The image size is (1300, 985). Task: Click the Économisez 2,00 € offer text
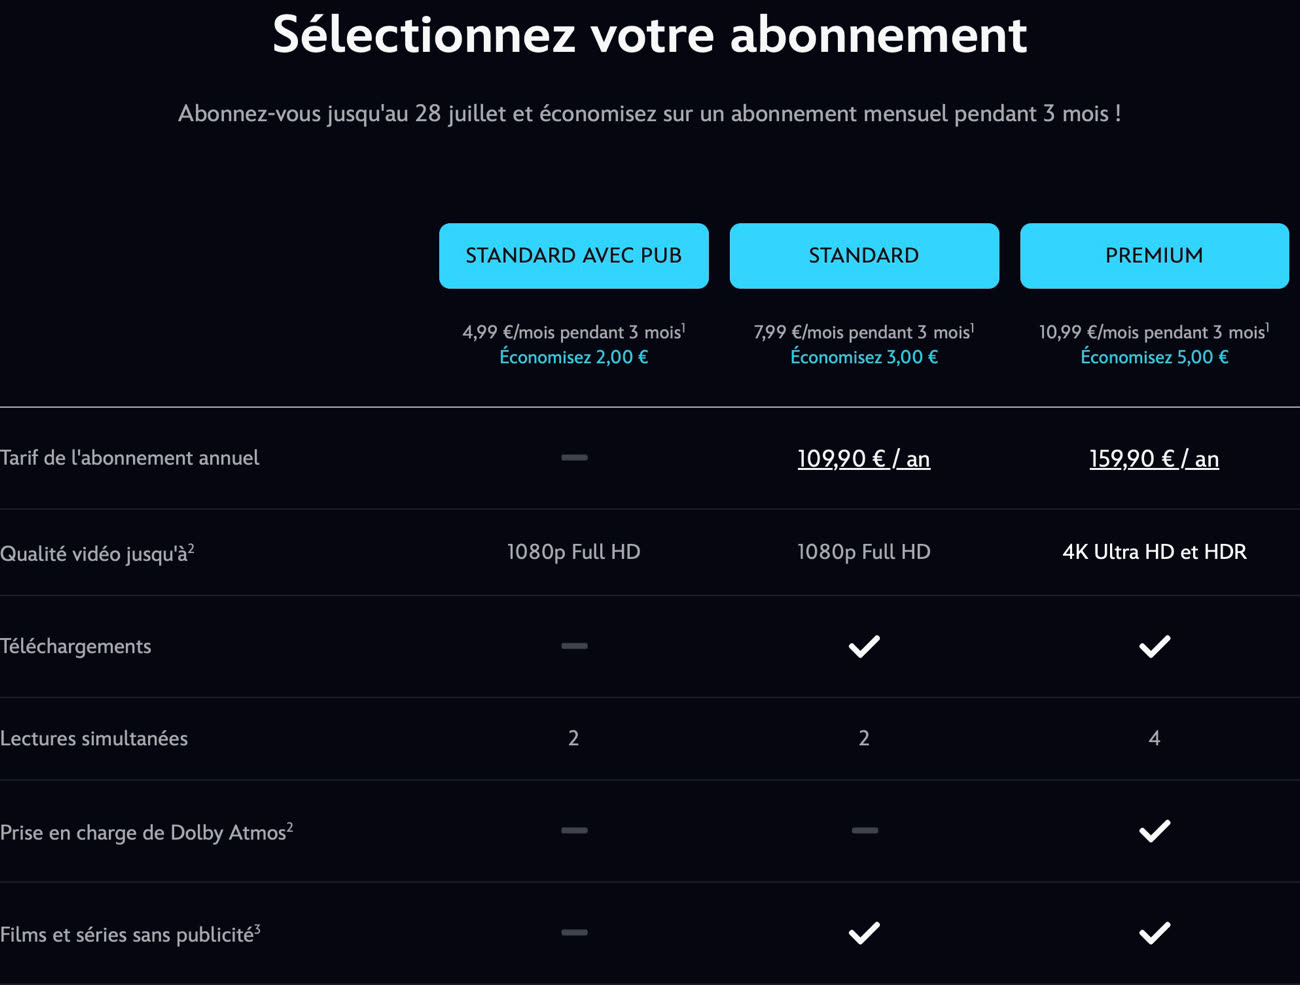[574, 357]
